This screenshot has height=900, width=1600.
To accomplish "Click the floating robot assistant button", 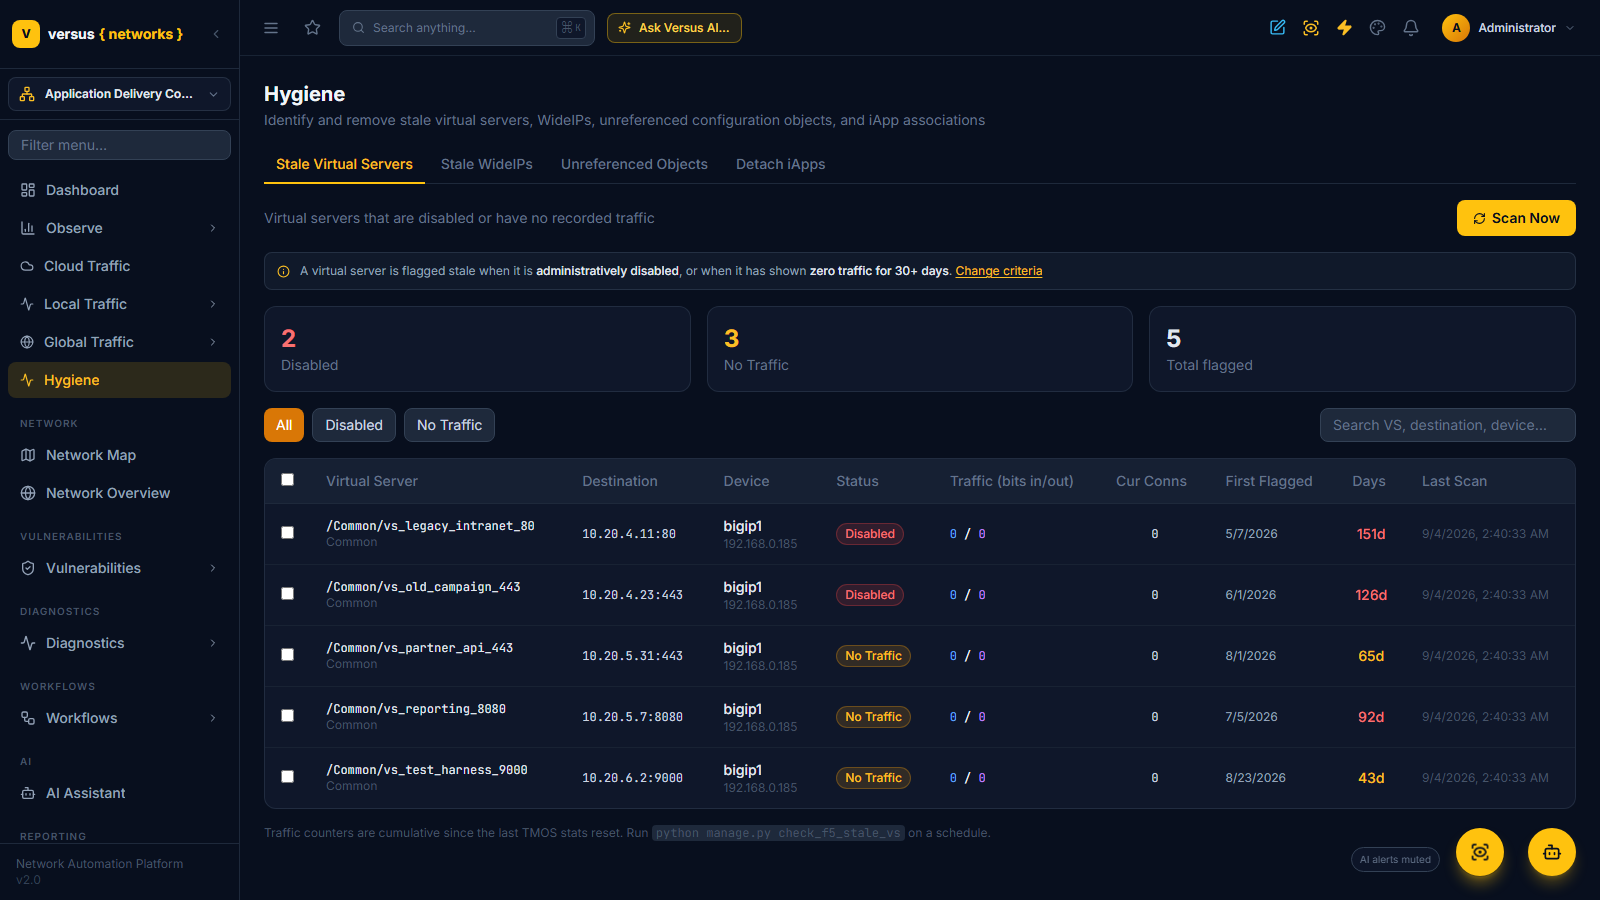I will [x=1552, y=852].
